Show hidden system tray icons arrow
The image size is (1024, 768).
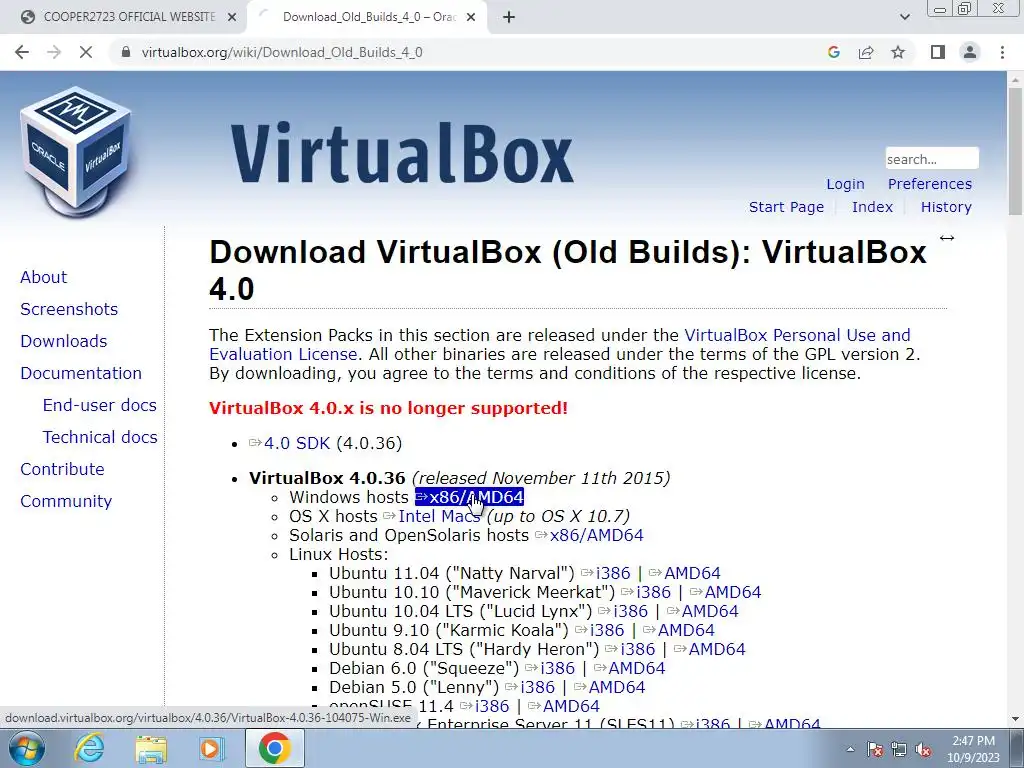(850, 749)
